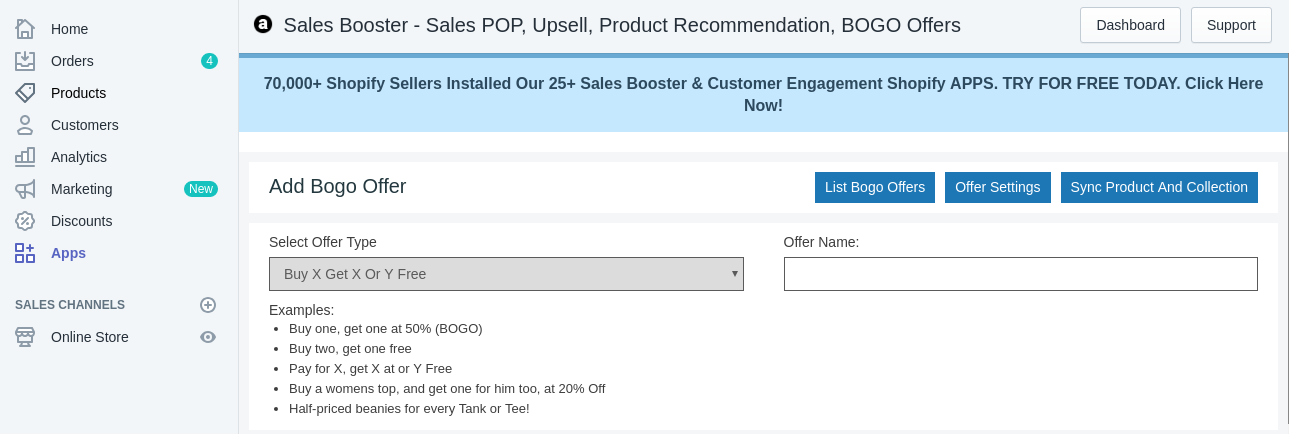Click List Bogo Offers button

875,187
